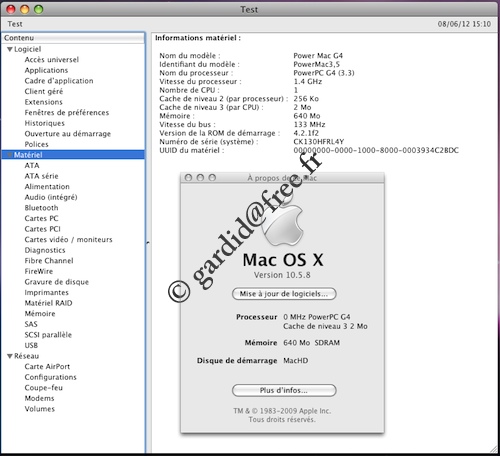
Task: Select ATA série item
Action: (x=41, y=176)
